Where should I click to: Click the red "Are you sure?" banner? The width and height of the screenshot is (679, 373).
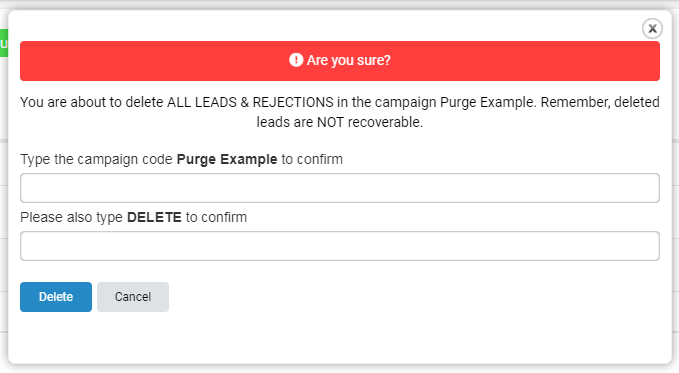340,61
